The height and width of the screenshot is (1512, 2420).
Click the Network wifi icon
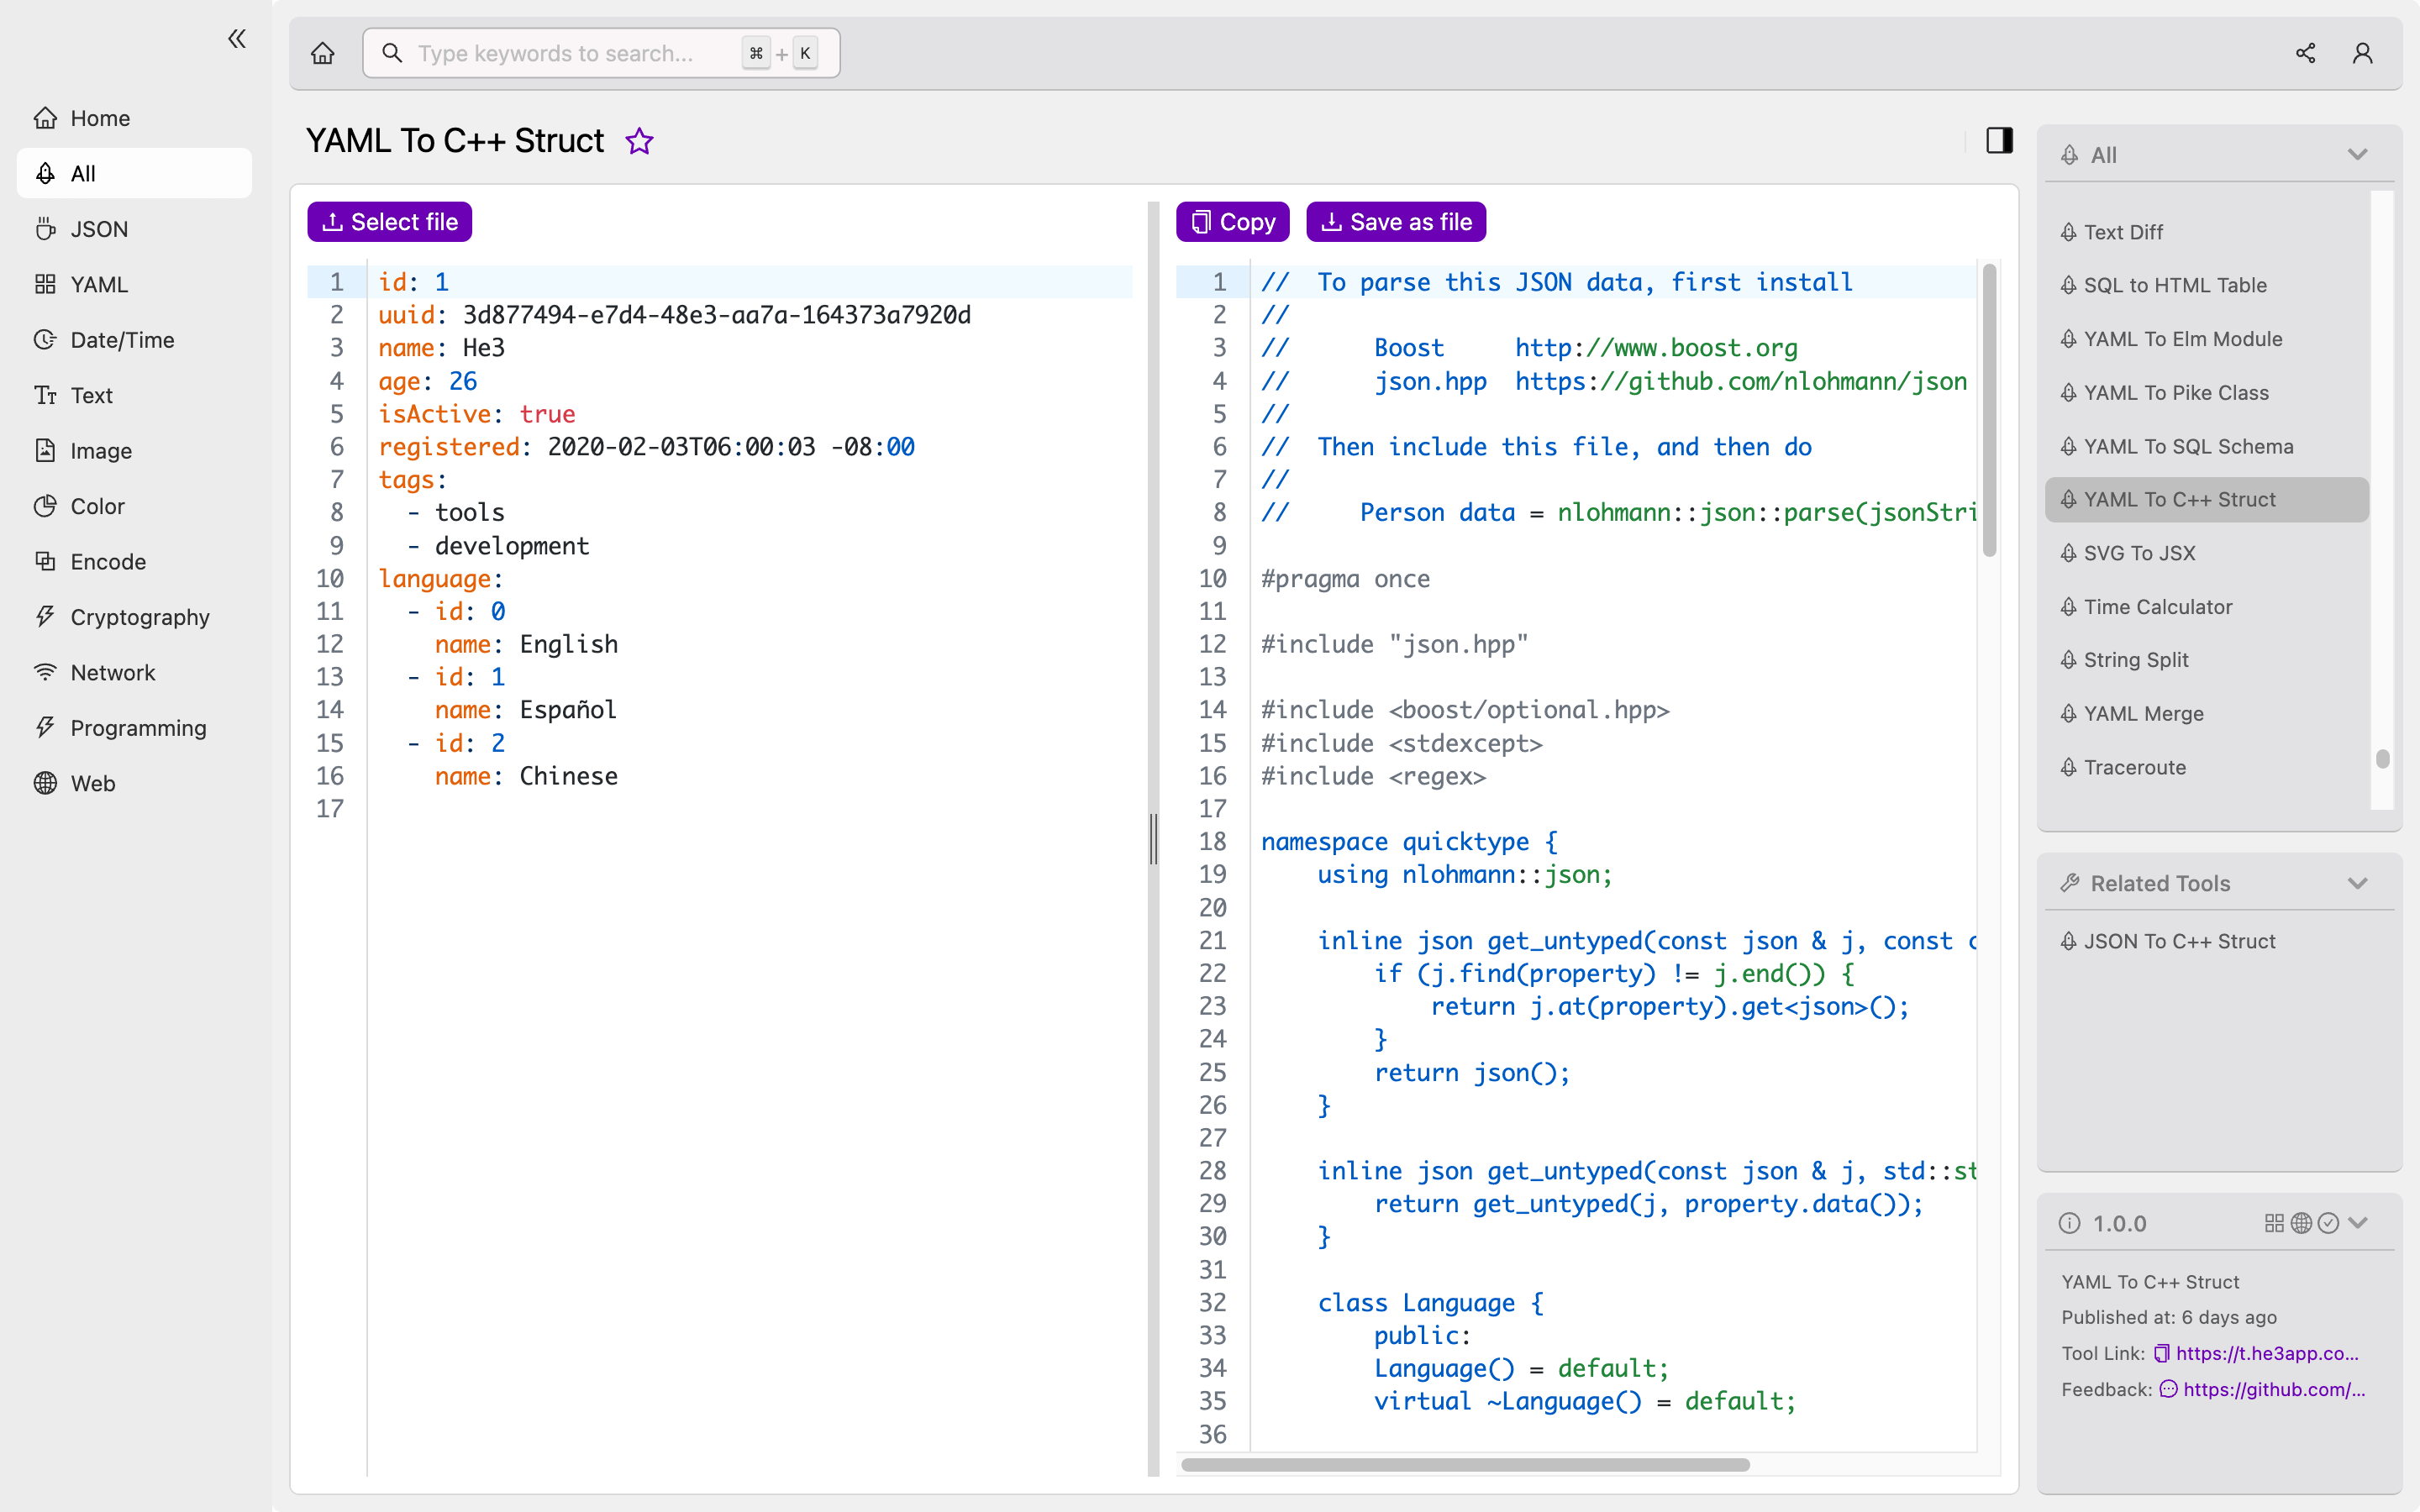pyautogui.click(x=45, y=673)
